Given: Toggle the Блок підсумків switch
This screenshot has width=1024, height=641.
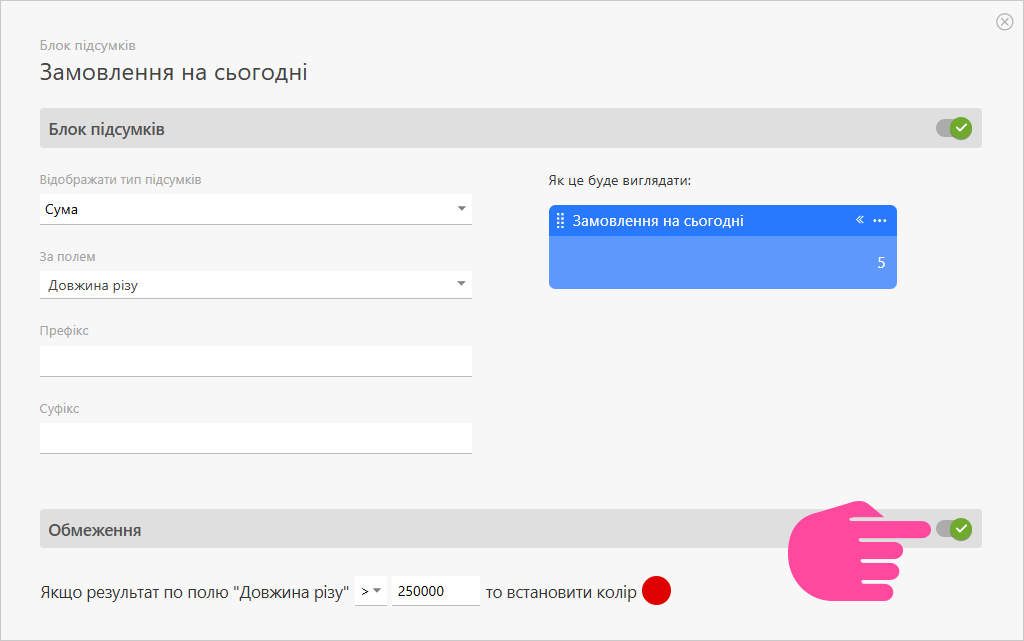Looking at the screenshot, I should tap(953, 128).
